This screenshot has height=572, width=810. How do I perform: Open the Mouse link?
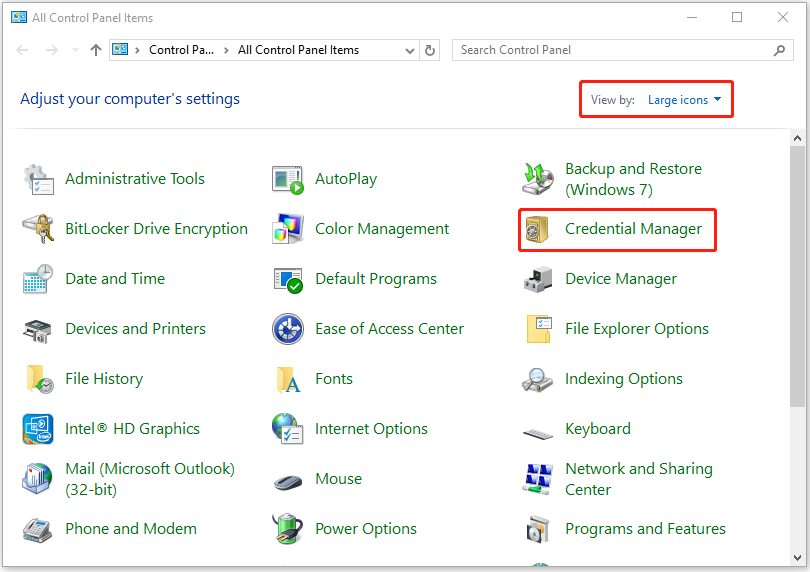pyautogui.click(x=338, y=479)
